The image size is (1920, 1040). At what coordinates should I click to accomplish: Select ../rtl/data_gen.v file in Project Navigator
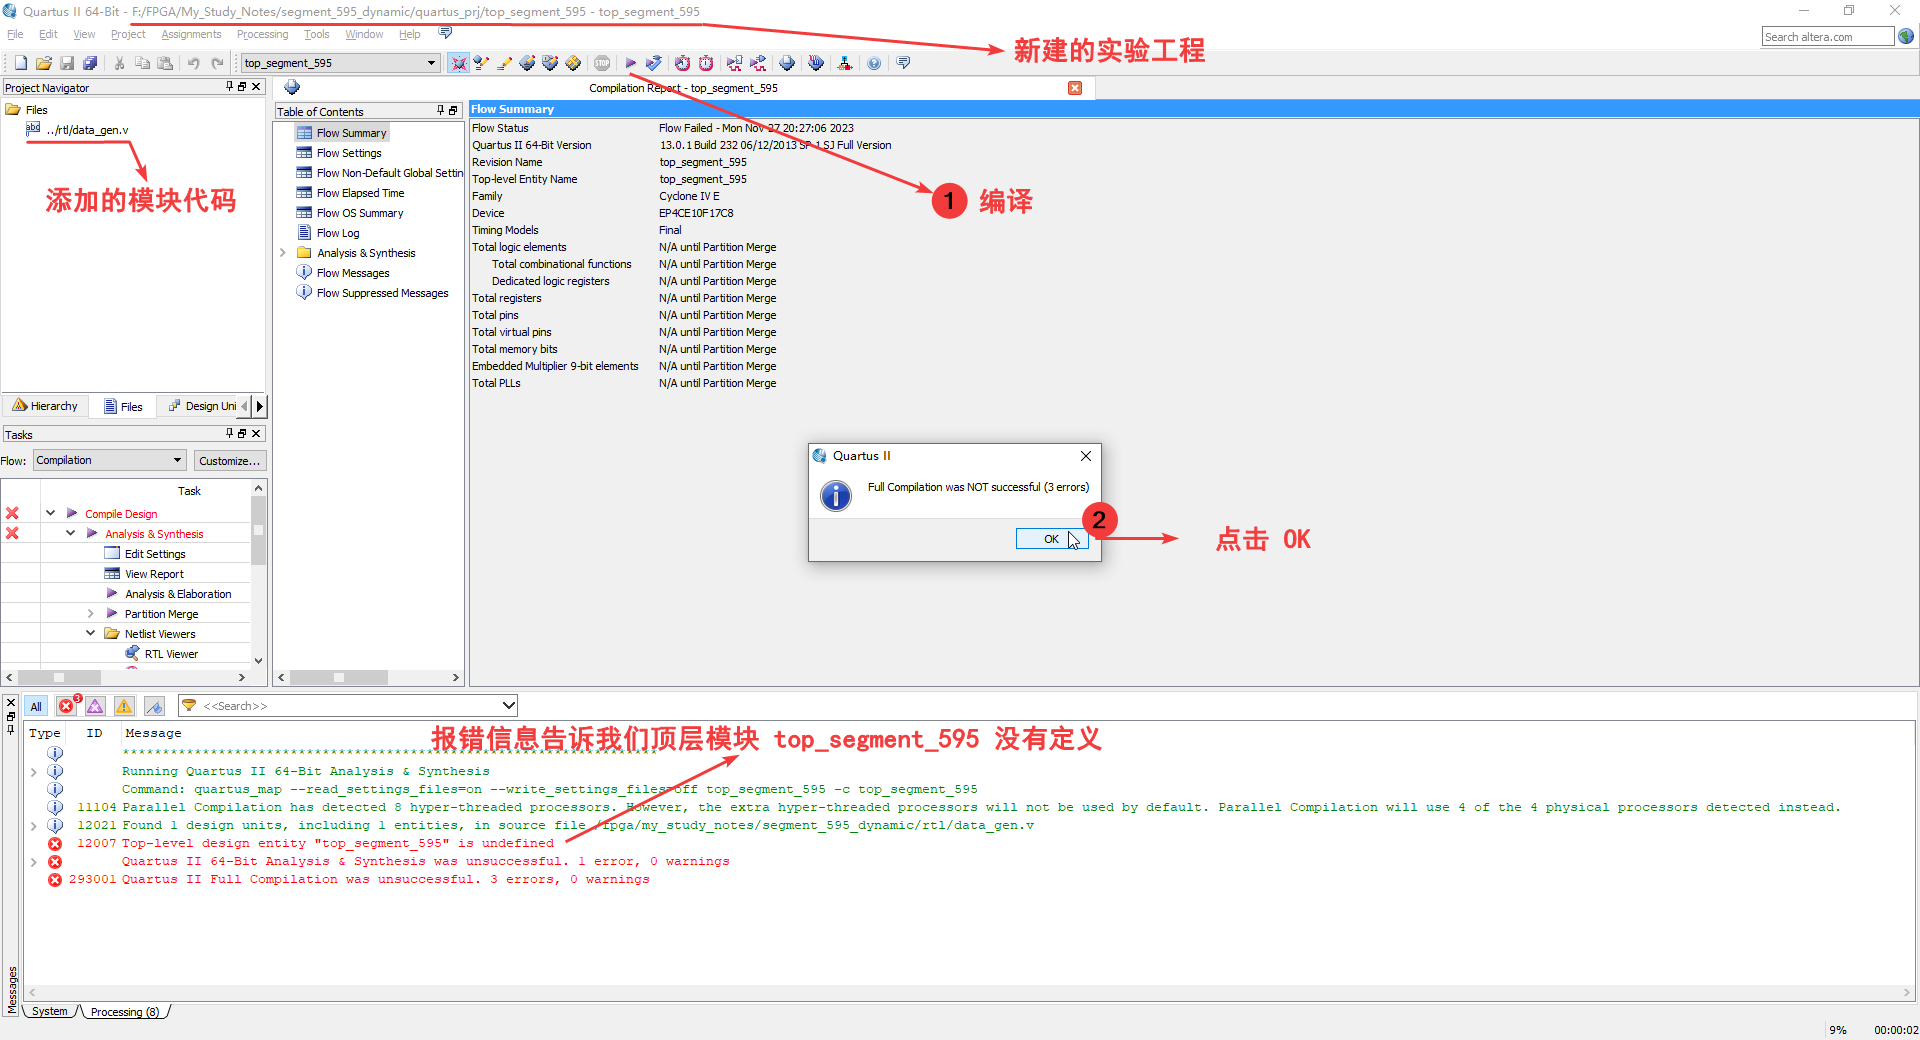tap(87, 130)
